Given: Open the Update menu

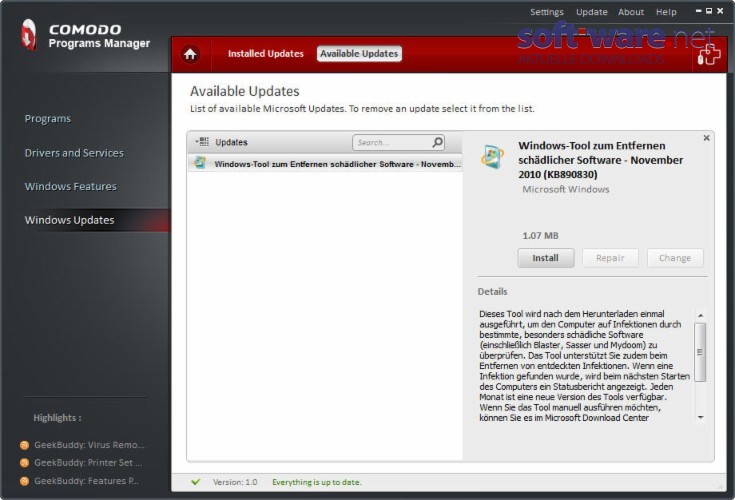Looking at the screenshot, I should pos(592,12).
